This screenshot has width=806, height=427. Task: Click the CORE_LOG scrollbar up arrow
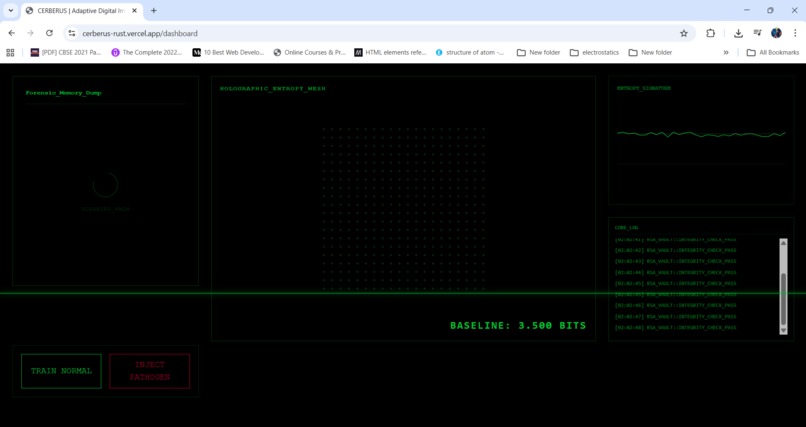pyautogui.click(x=783, y=243)
